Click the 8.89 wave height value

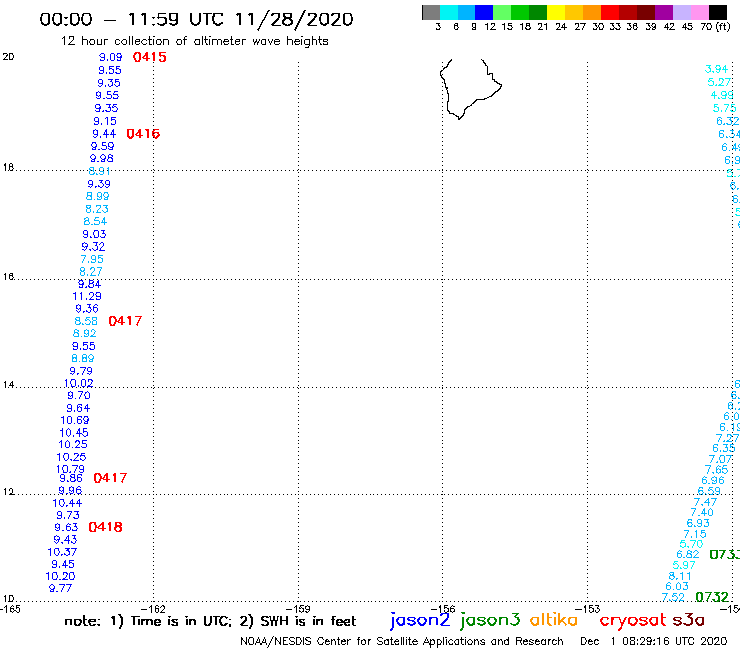(x=83, y=358)
